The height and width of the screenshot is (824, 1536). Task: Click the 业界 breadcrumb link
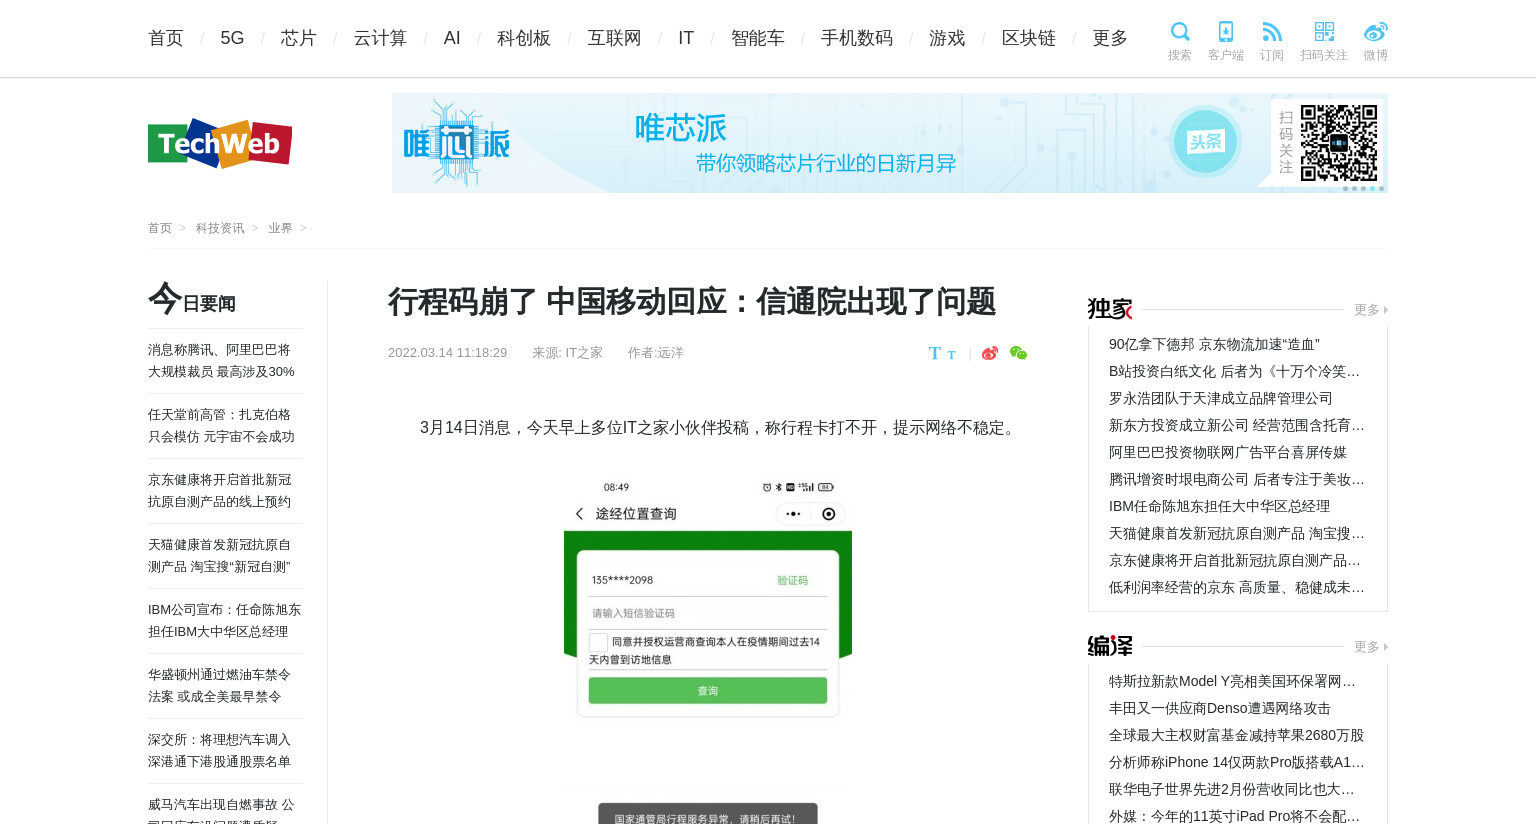pos(280,228)
